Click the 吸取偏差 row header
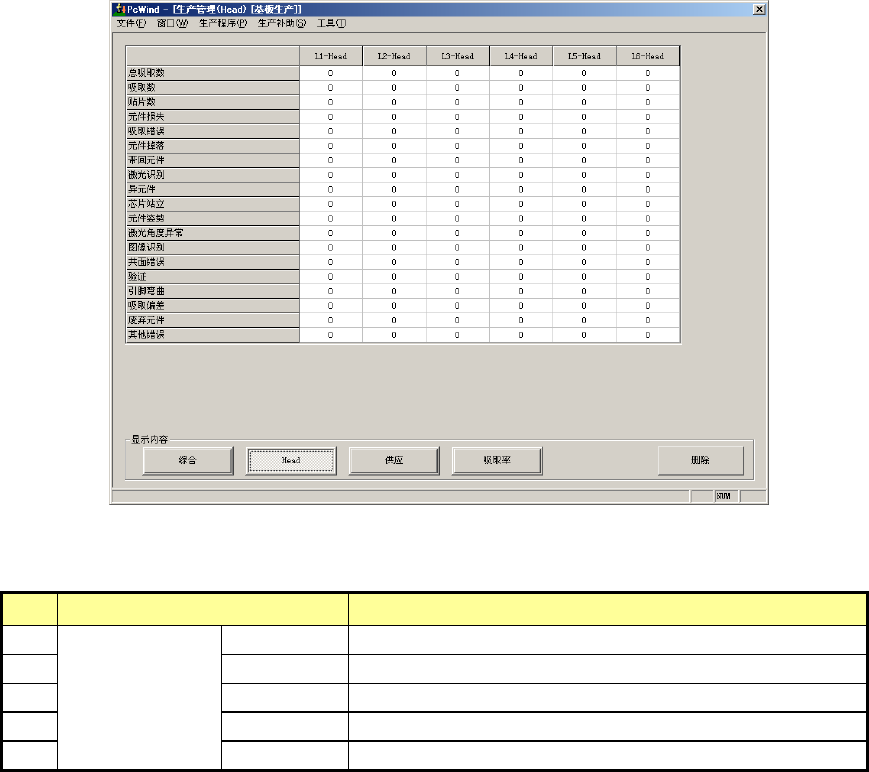Image resolution: width=869 pixels, height=772 pixels. coord(213,306)
